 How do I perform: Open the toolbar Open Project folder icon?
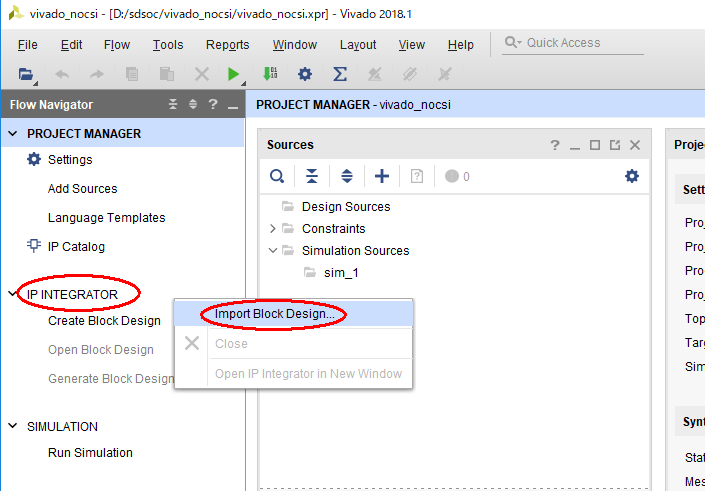coord(26,74)
